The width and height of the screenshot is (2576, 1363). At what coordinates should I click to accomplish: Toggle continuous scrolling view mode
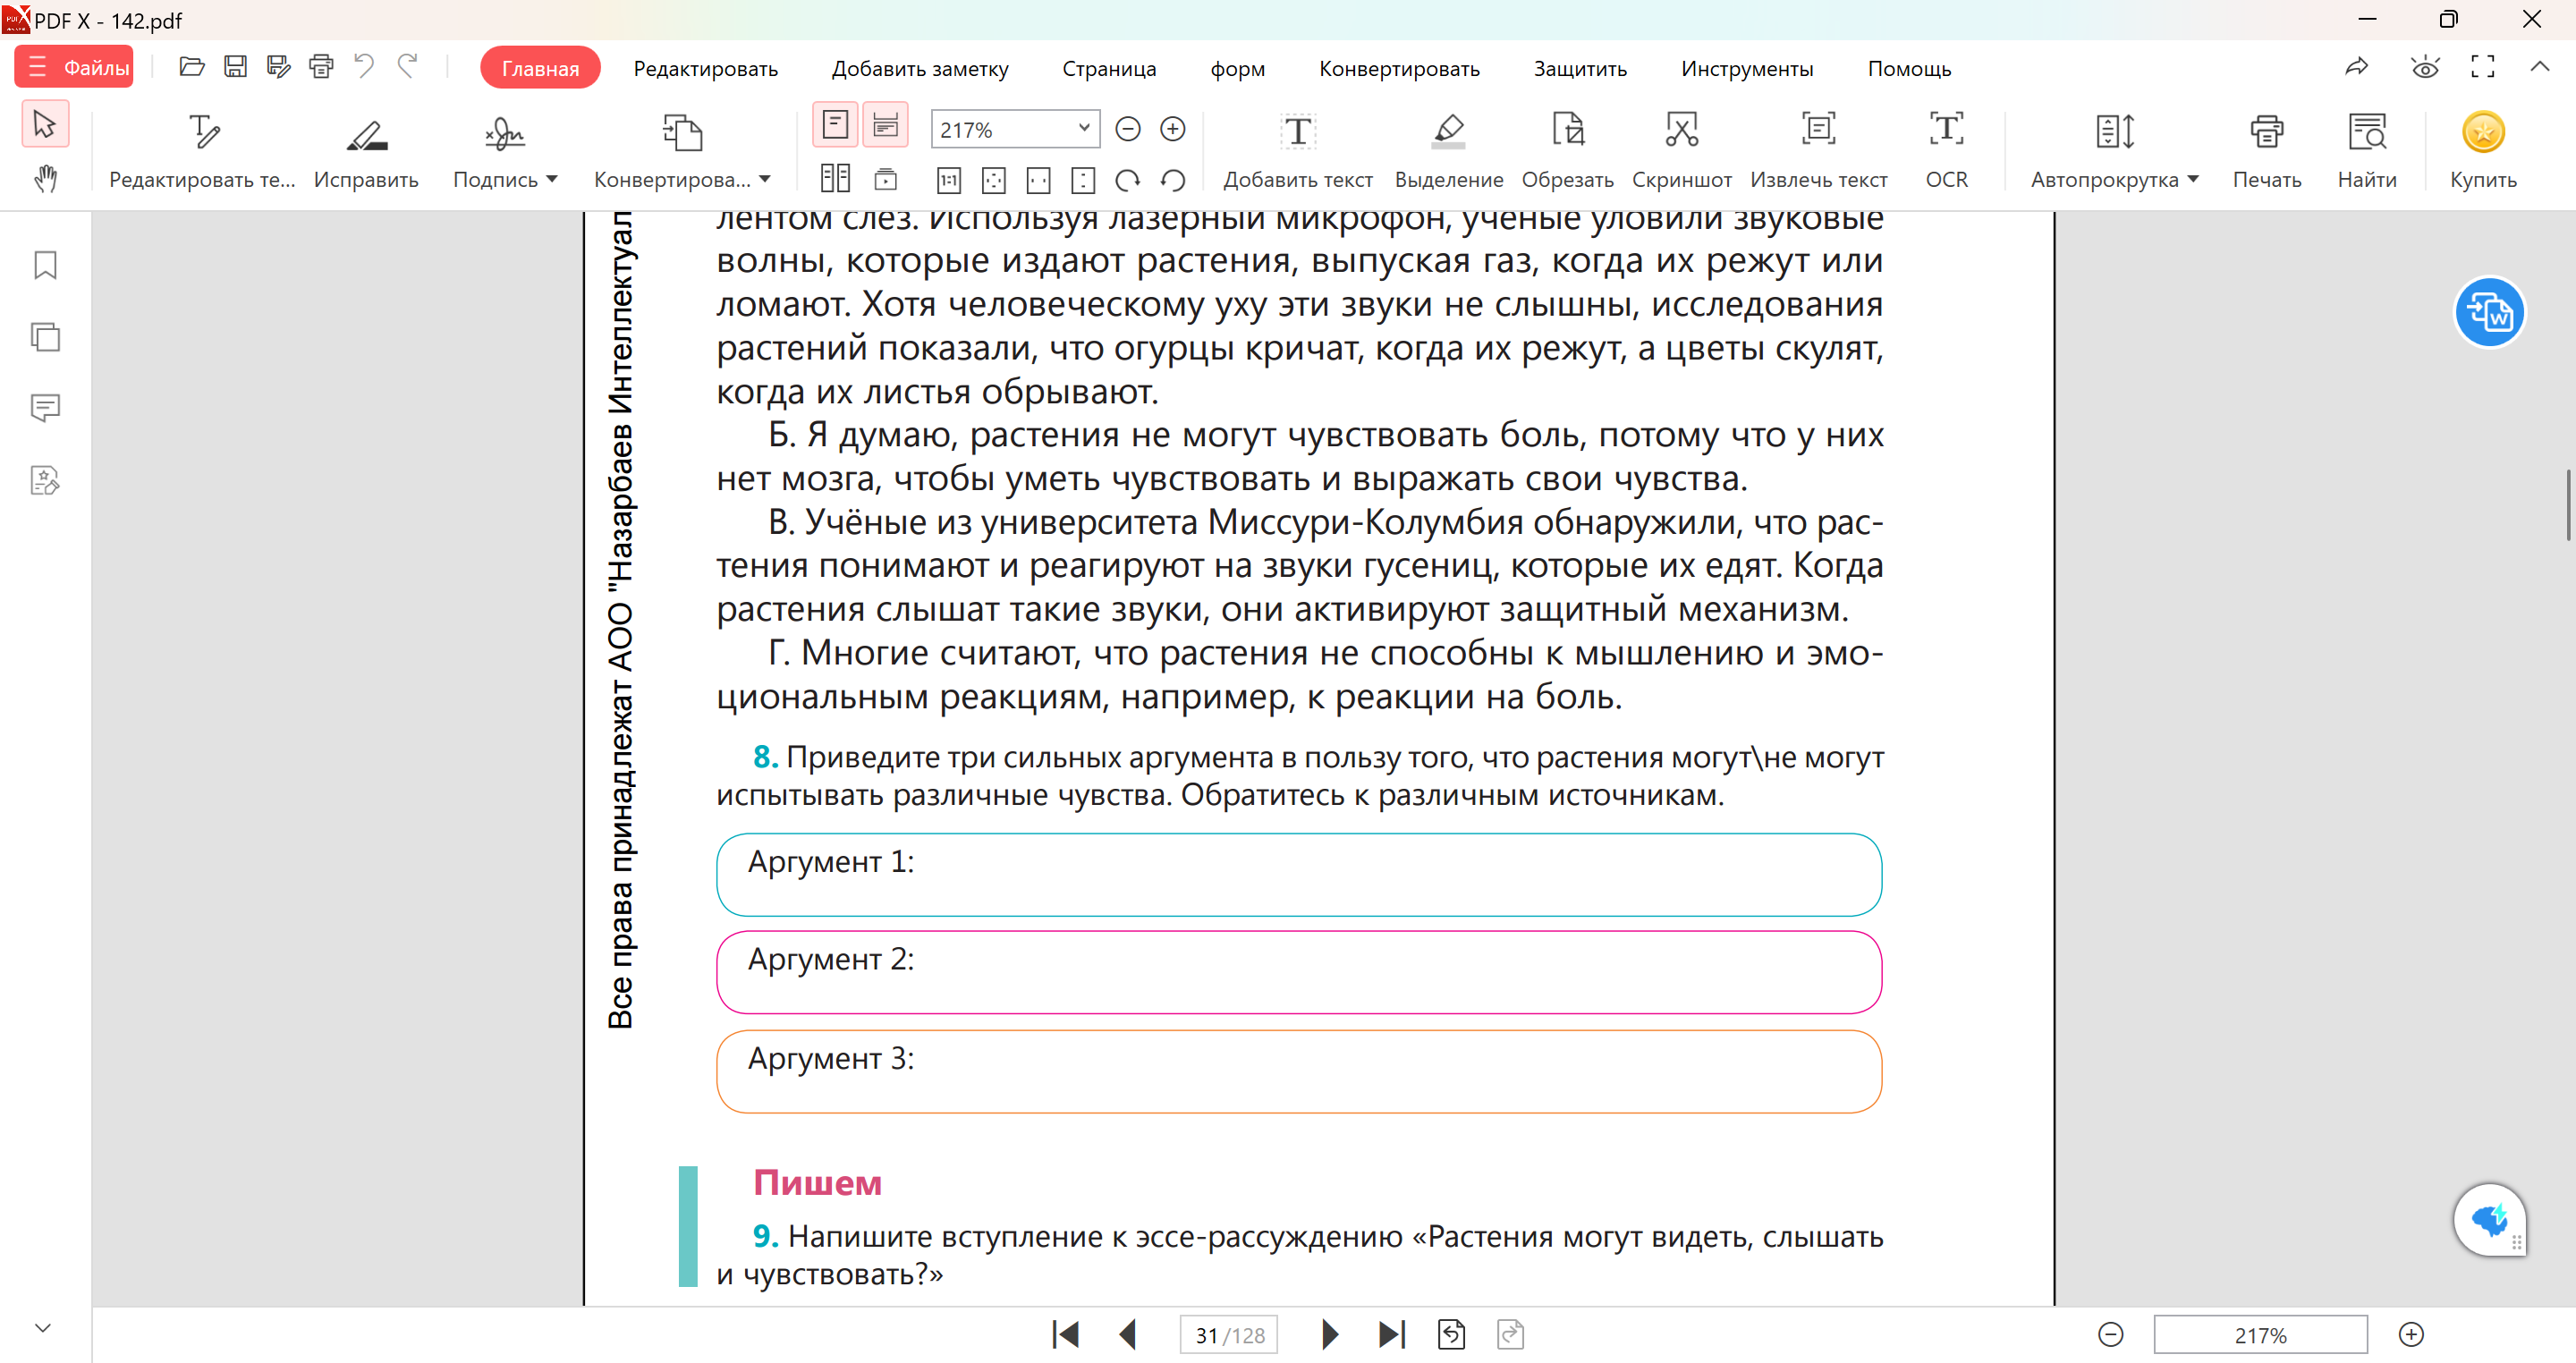(885, 125)
